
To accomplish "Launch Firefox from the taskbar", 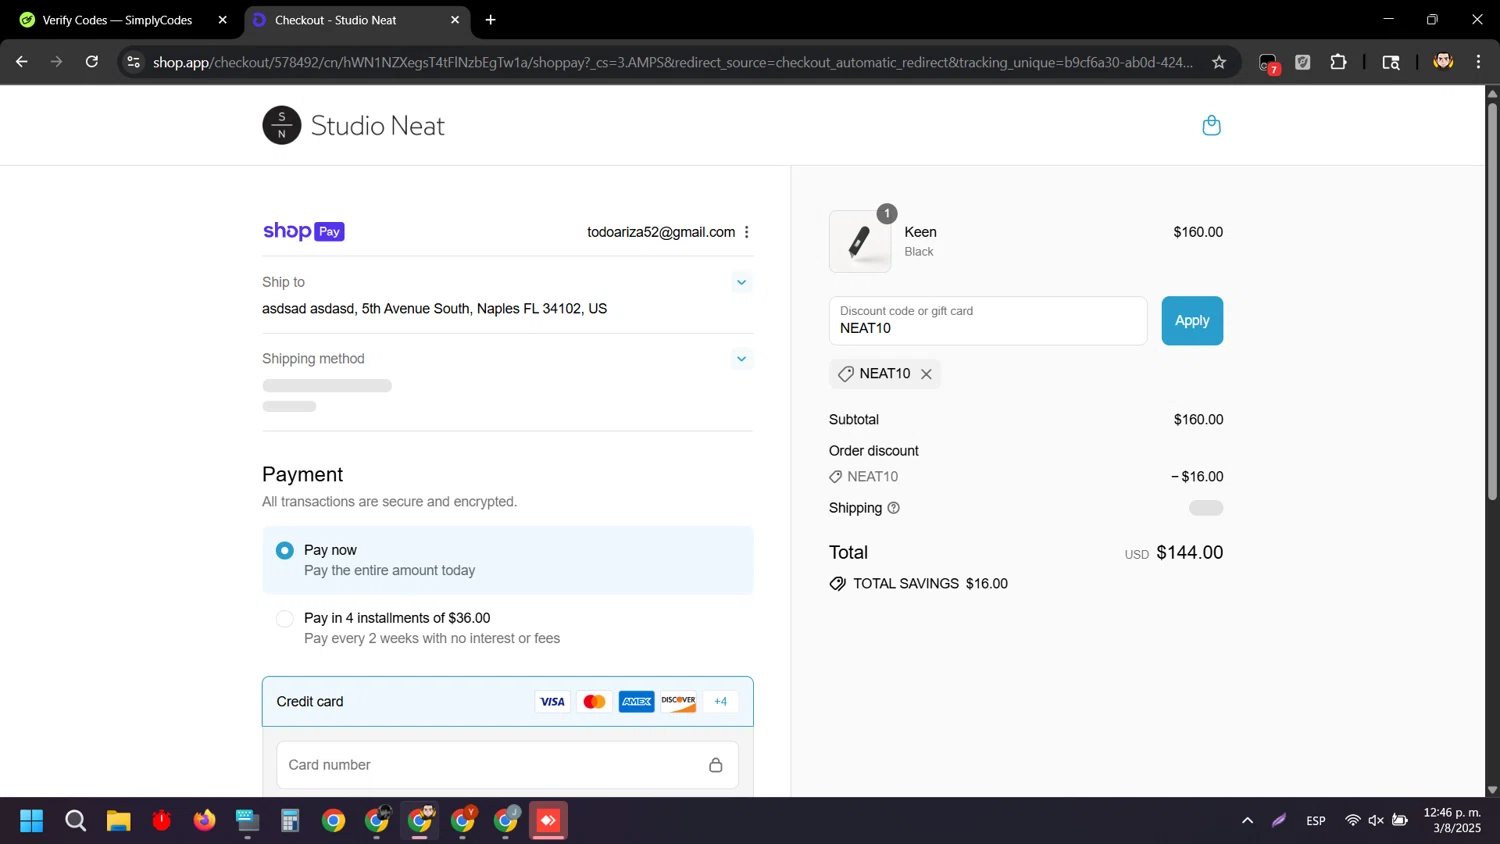I will (x=204, y=821).
